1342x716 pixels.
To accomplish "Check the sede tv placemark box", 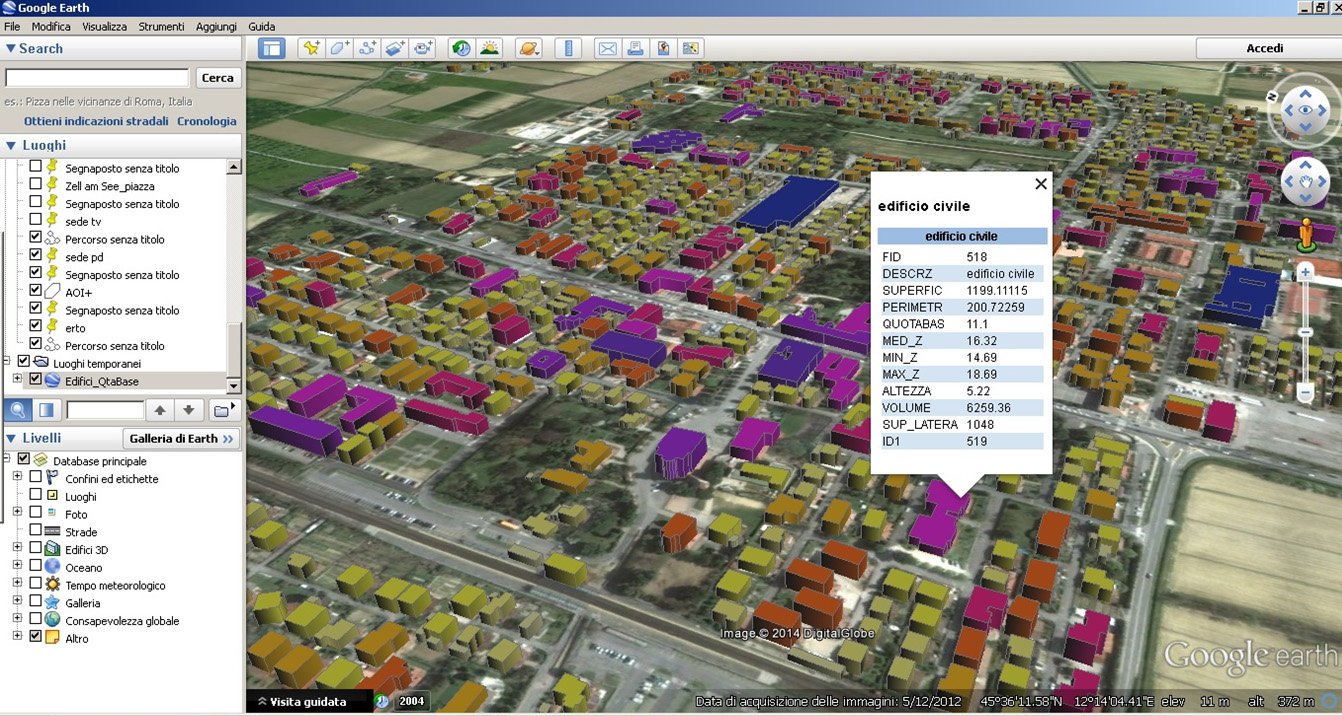I will click(36, 220).
